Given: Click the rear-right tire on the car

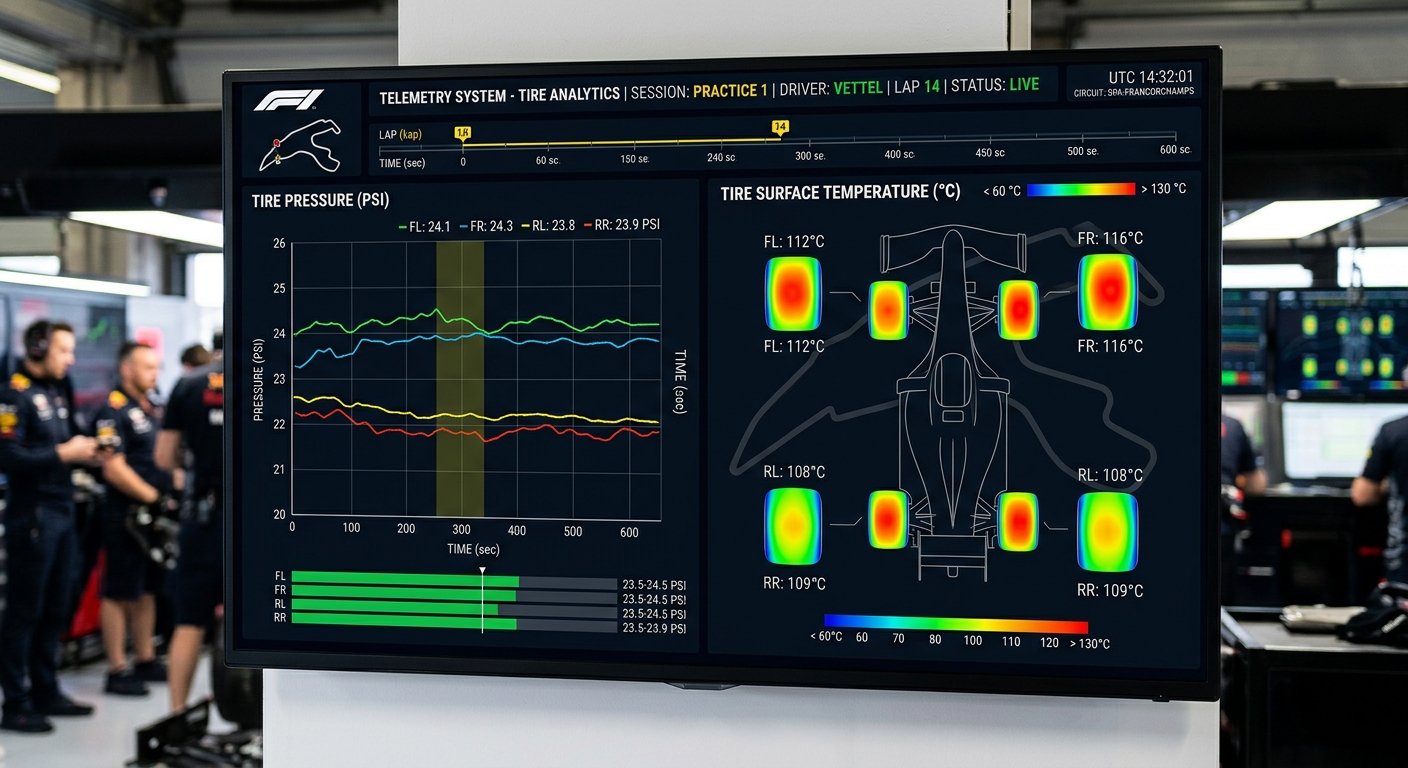Looking at the screenshot, I should [x=1018, y=521].
